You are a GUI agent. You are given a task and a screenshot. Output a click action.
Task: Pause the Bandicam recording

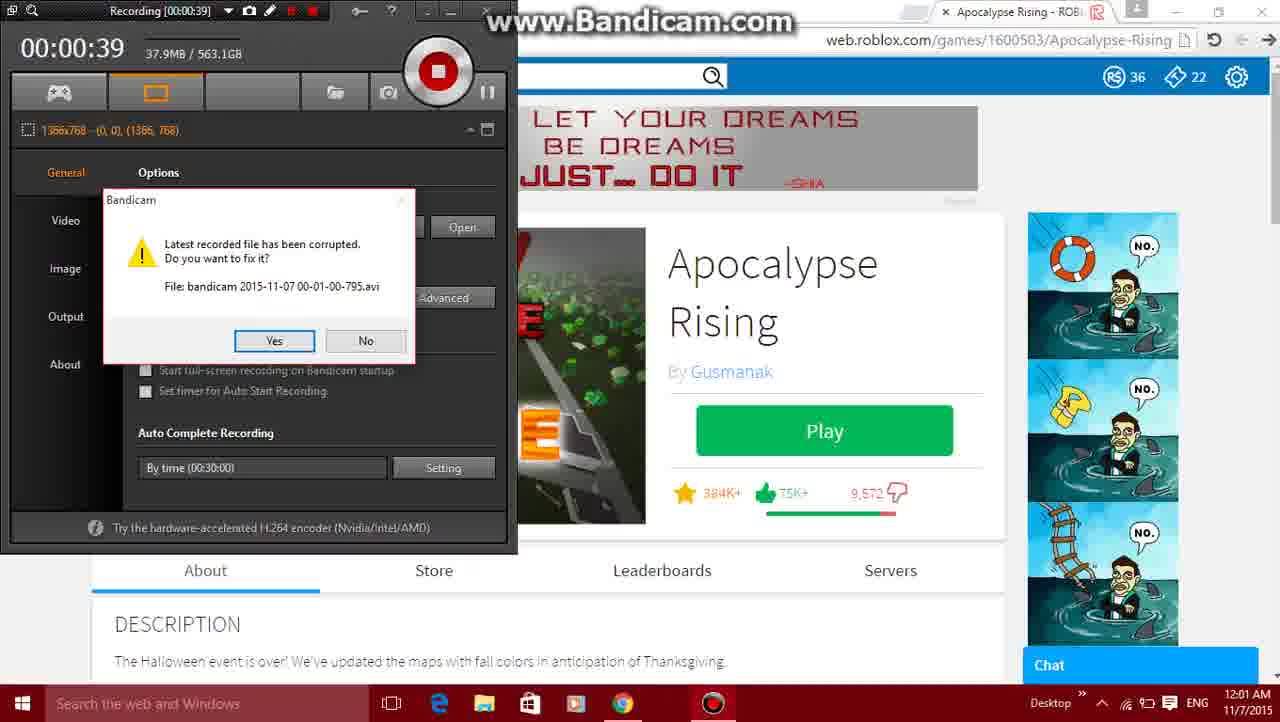(x=487, y=92)
